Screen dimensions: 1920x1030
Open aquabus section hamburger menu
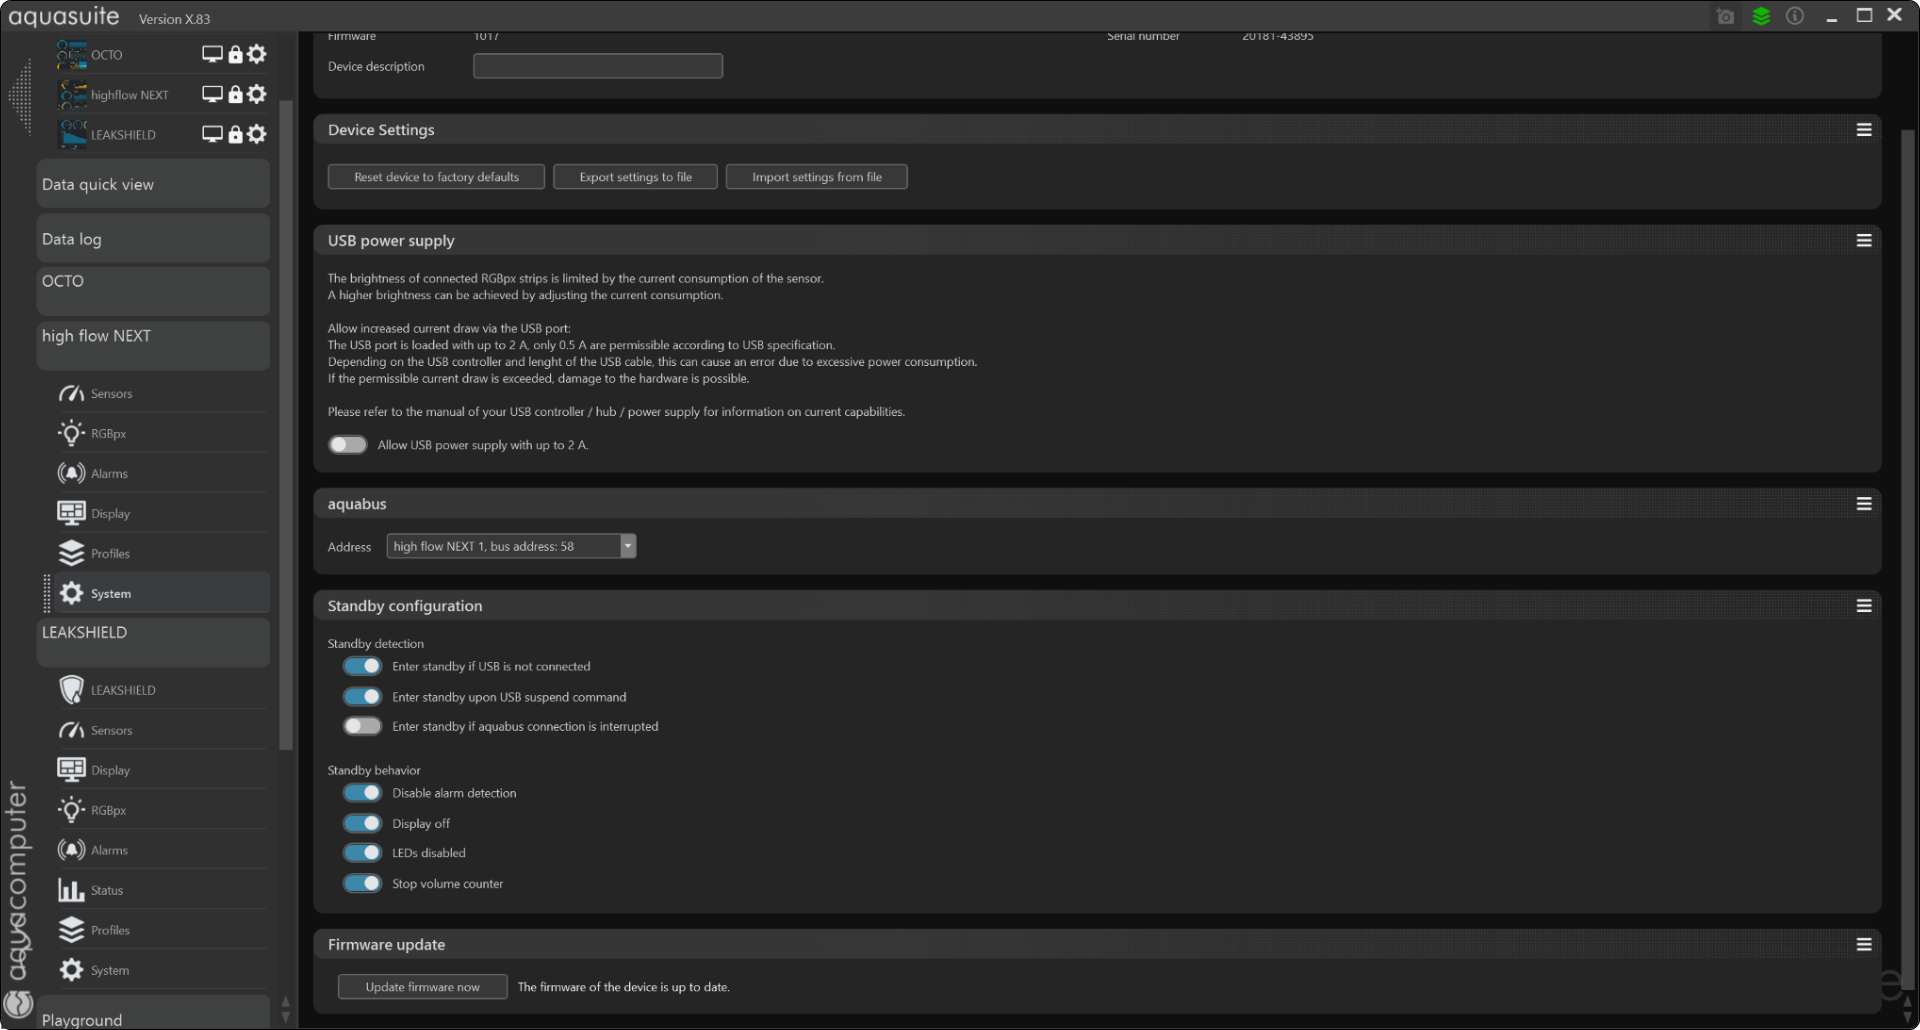pyautogui.click(x=1864, y=504)
